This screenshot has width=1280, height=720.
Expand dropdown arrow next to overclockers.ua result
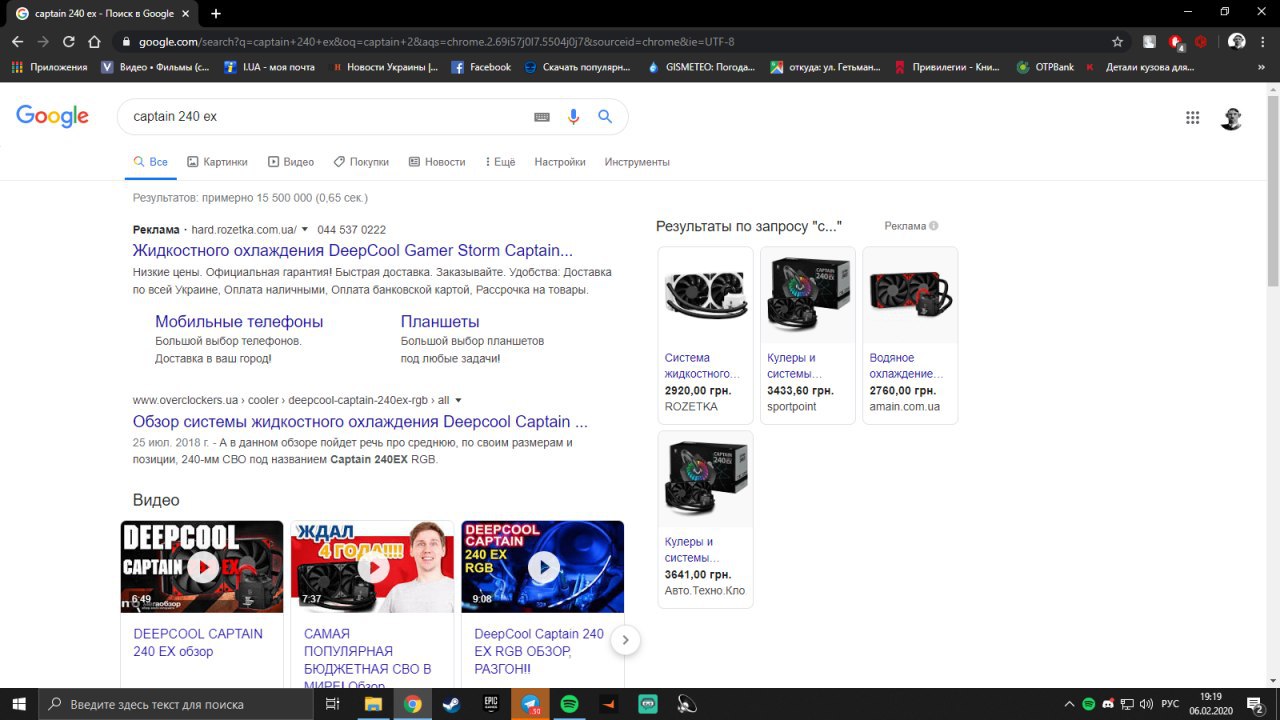[458, 400]
